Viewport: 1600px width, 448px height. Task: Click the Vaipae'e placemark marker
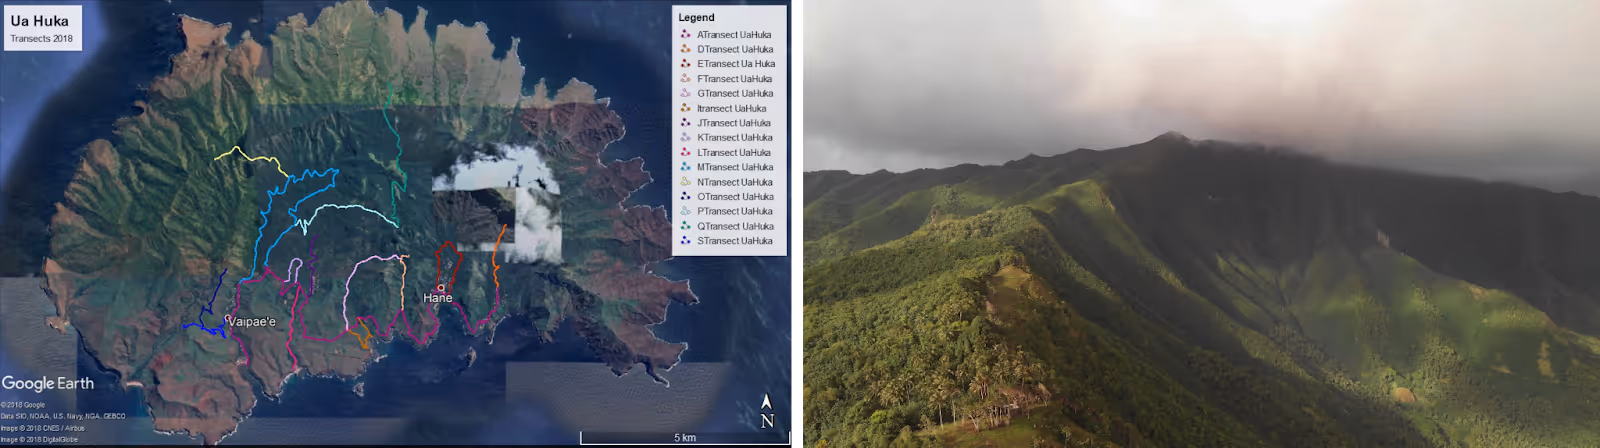(x=228, y=319)
